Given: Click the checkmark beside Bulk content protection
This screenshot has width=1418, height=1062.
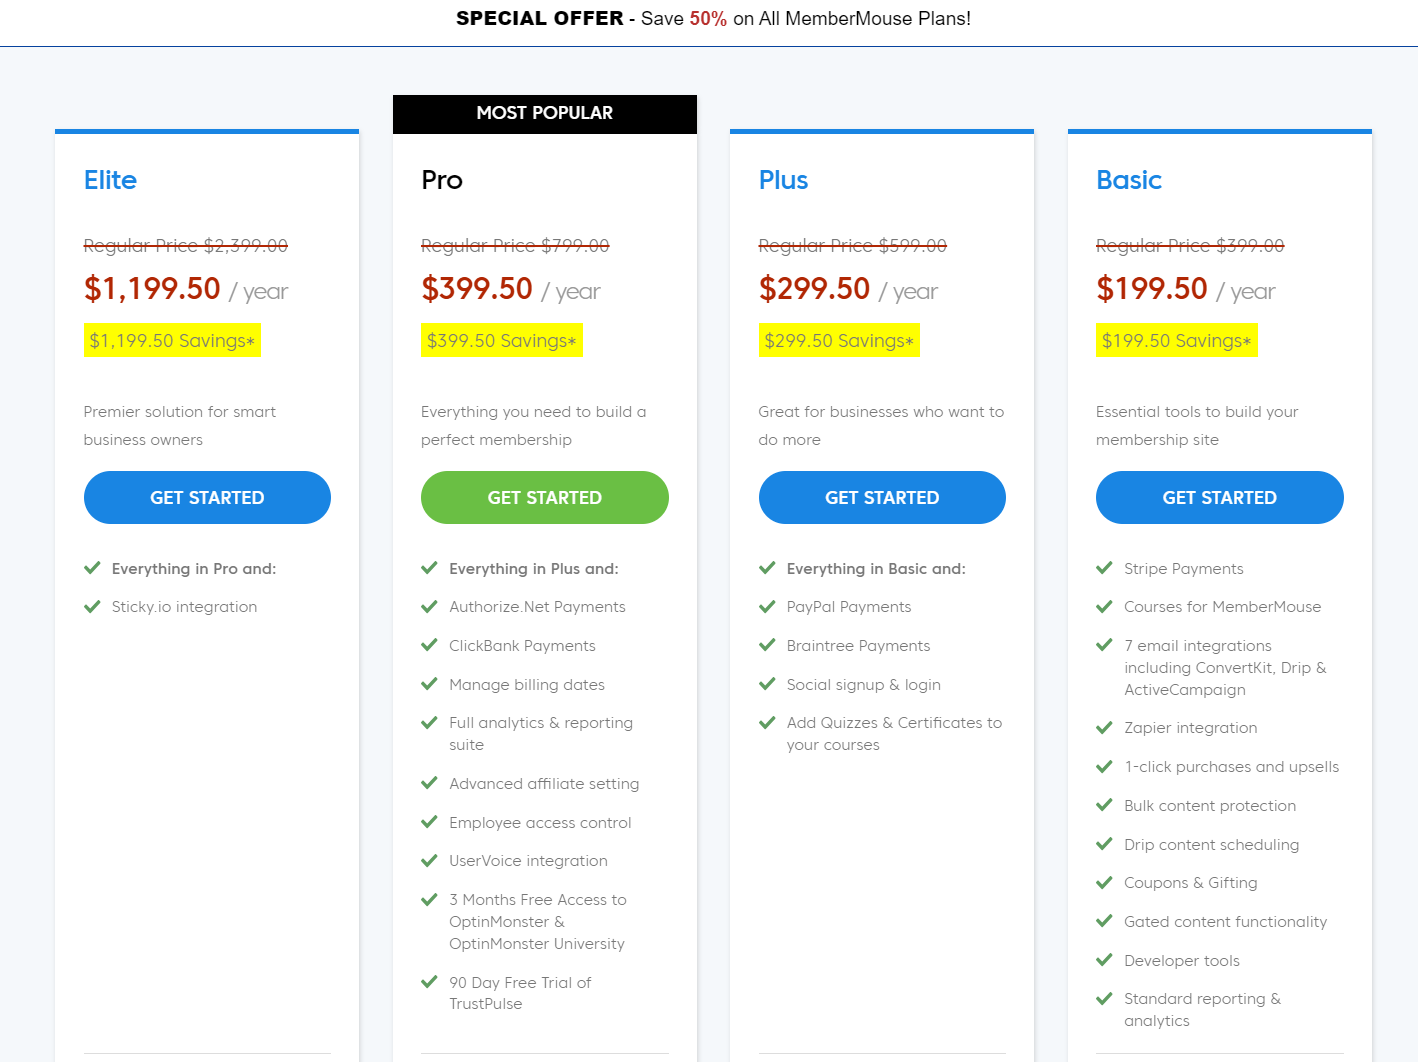Looking at the screenshot, I should (1104, 805).
